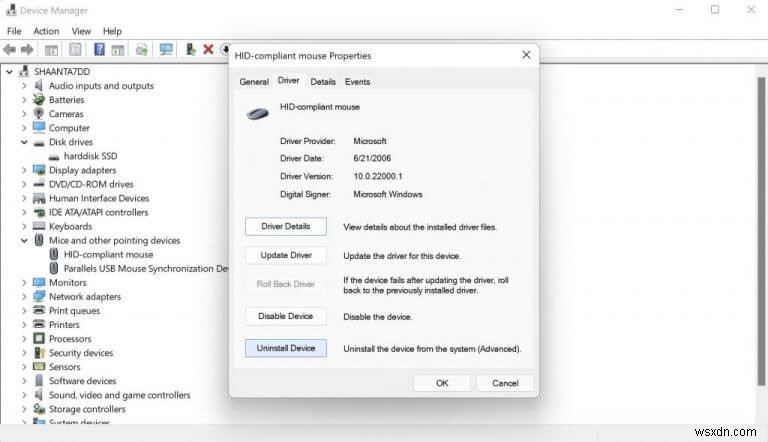Click the Audio inputs and outputs speaker icon

pyautogui.click(x=39, y=85)
